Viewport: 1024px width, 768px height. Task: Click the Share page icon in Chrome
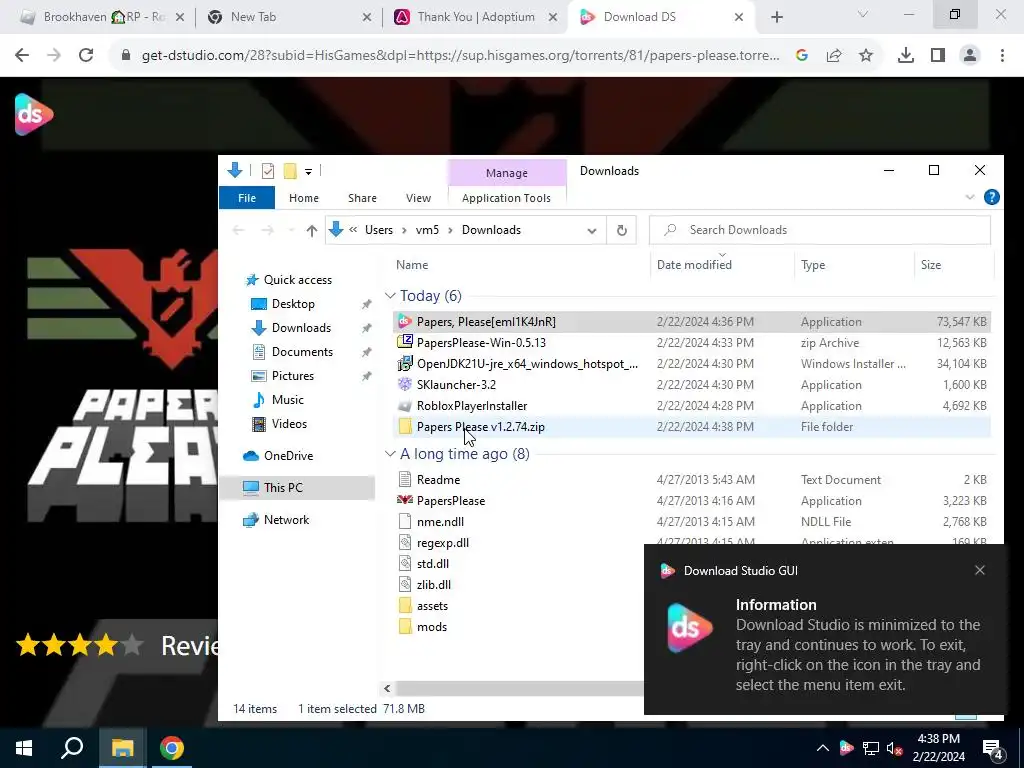tap(834, 56)
